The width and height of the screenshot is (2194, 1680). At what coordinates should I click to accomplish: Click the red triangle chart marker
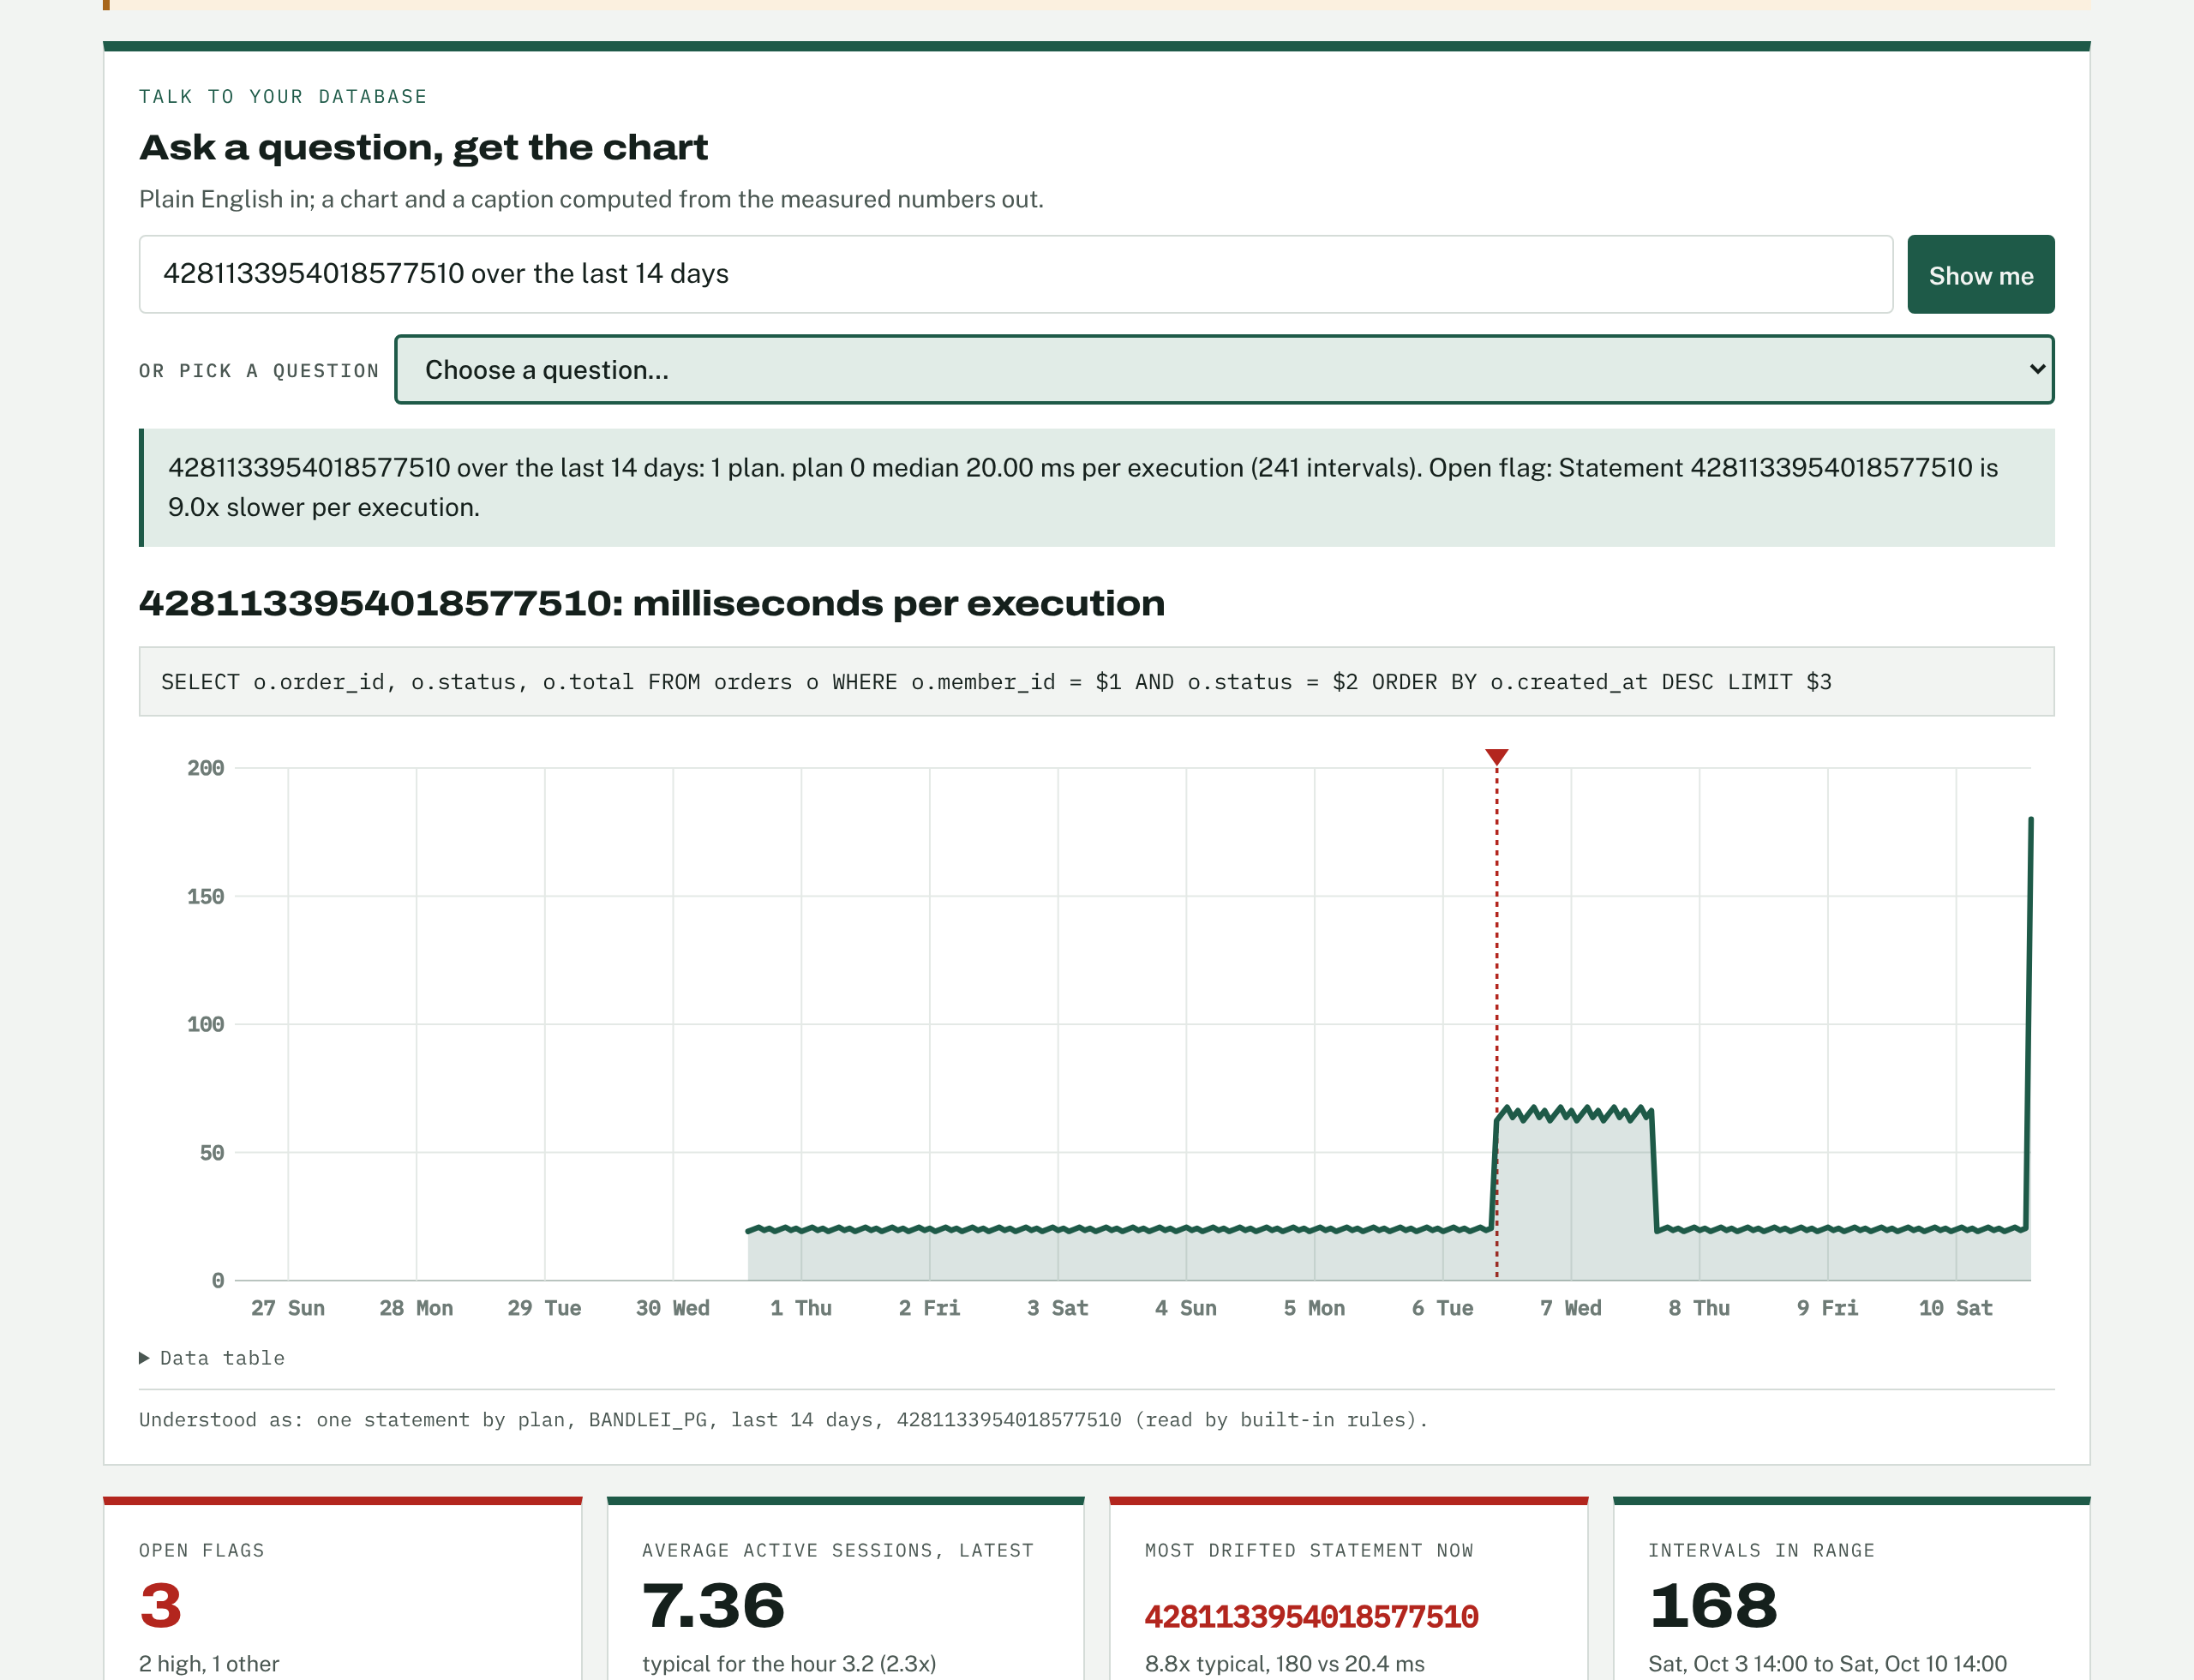click(x=1496, y=758)
